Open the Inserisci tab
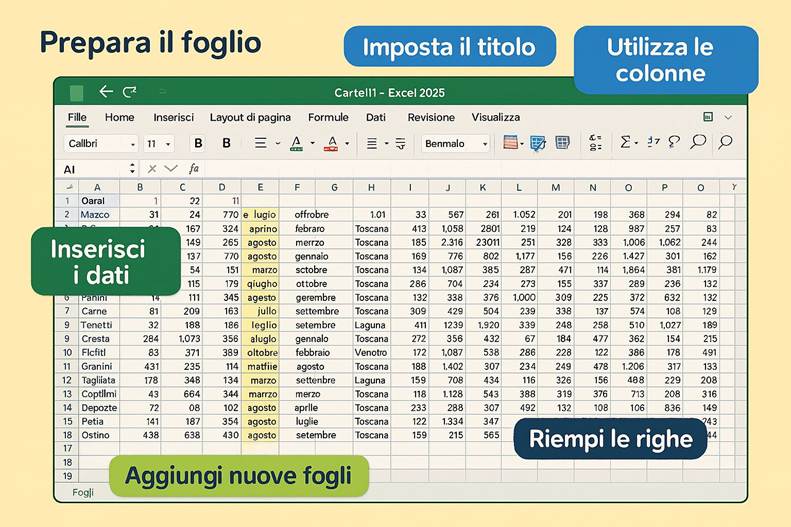791x527 pixels. point(174,117)
